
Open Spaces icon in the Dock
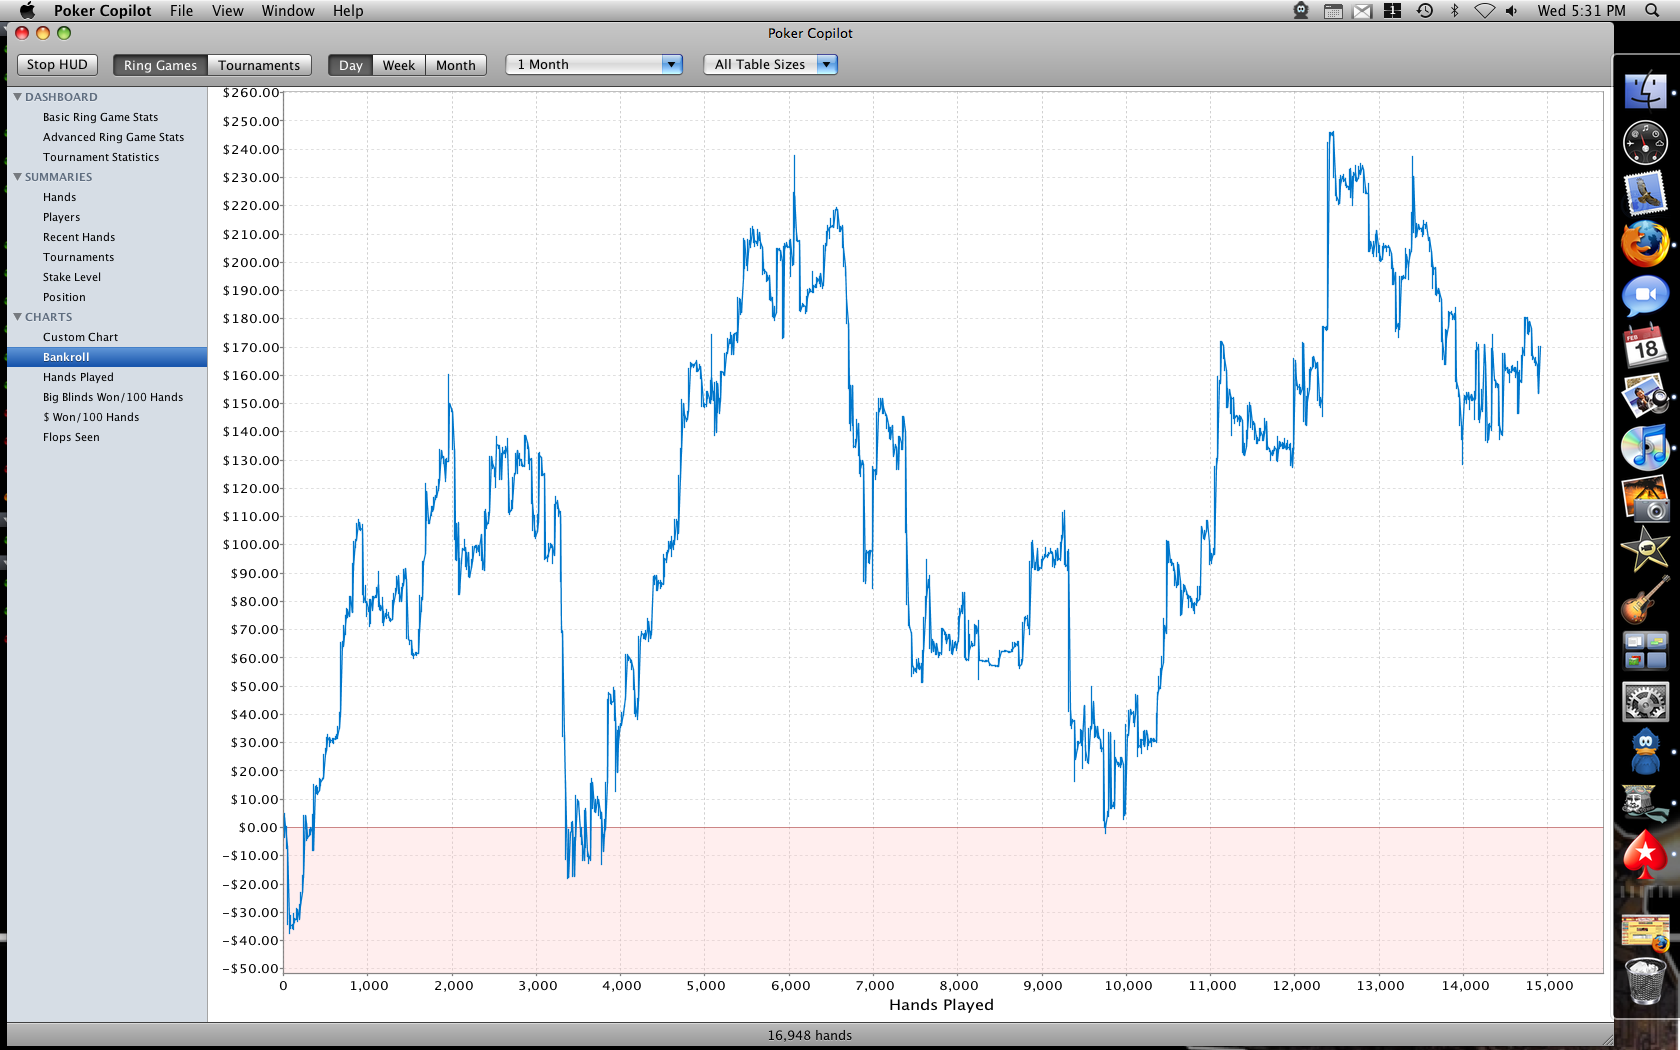pos(1645,651)
